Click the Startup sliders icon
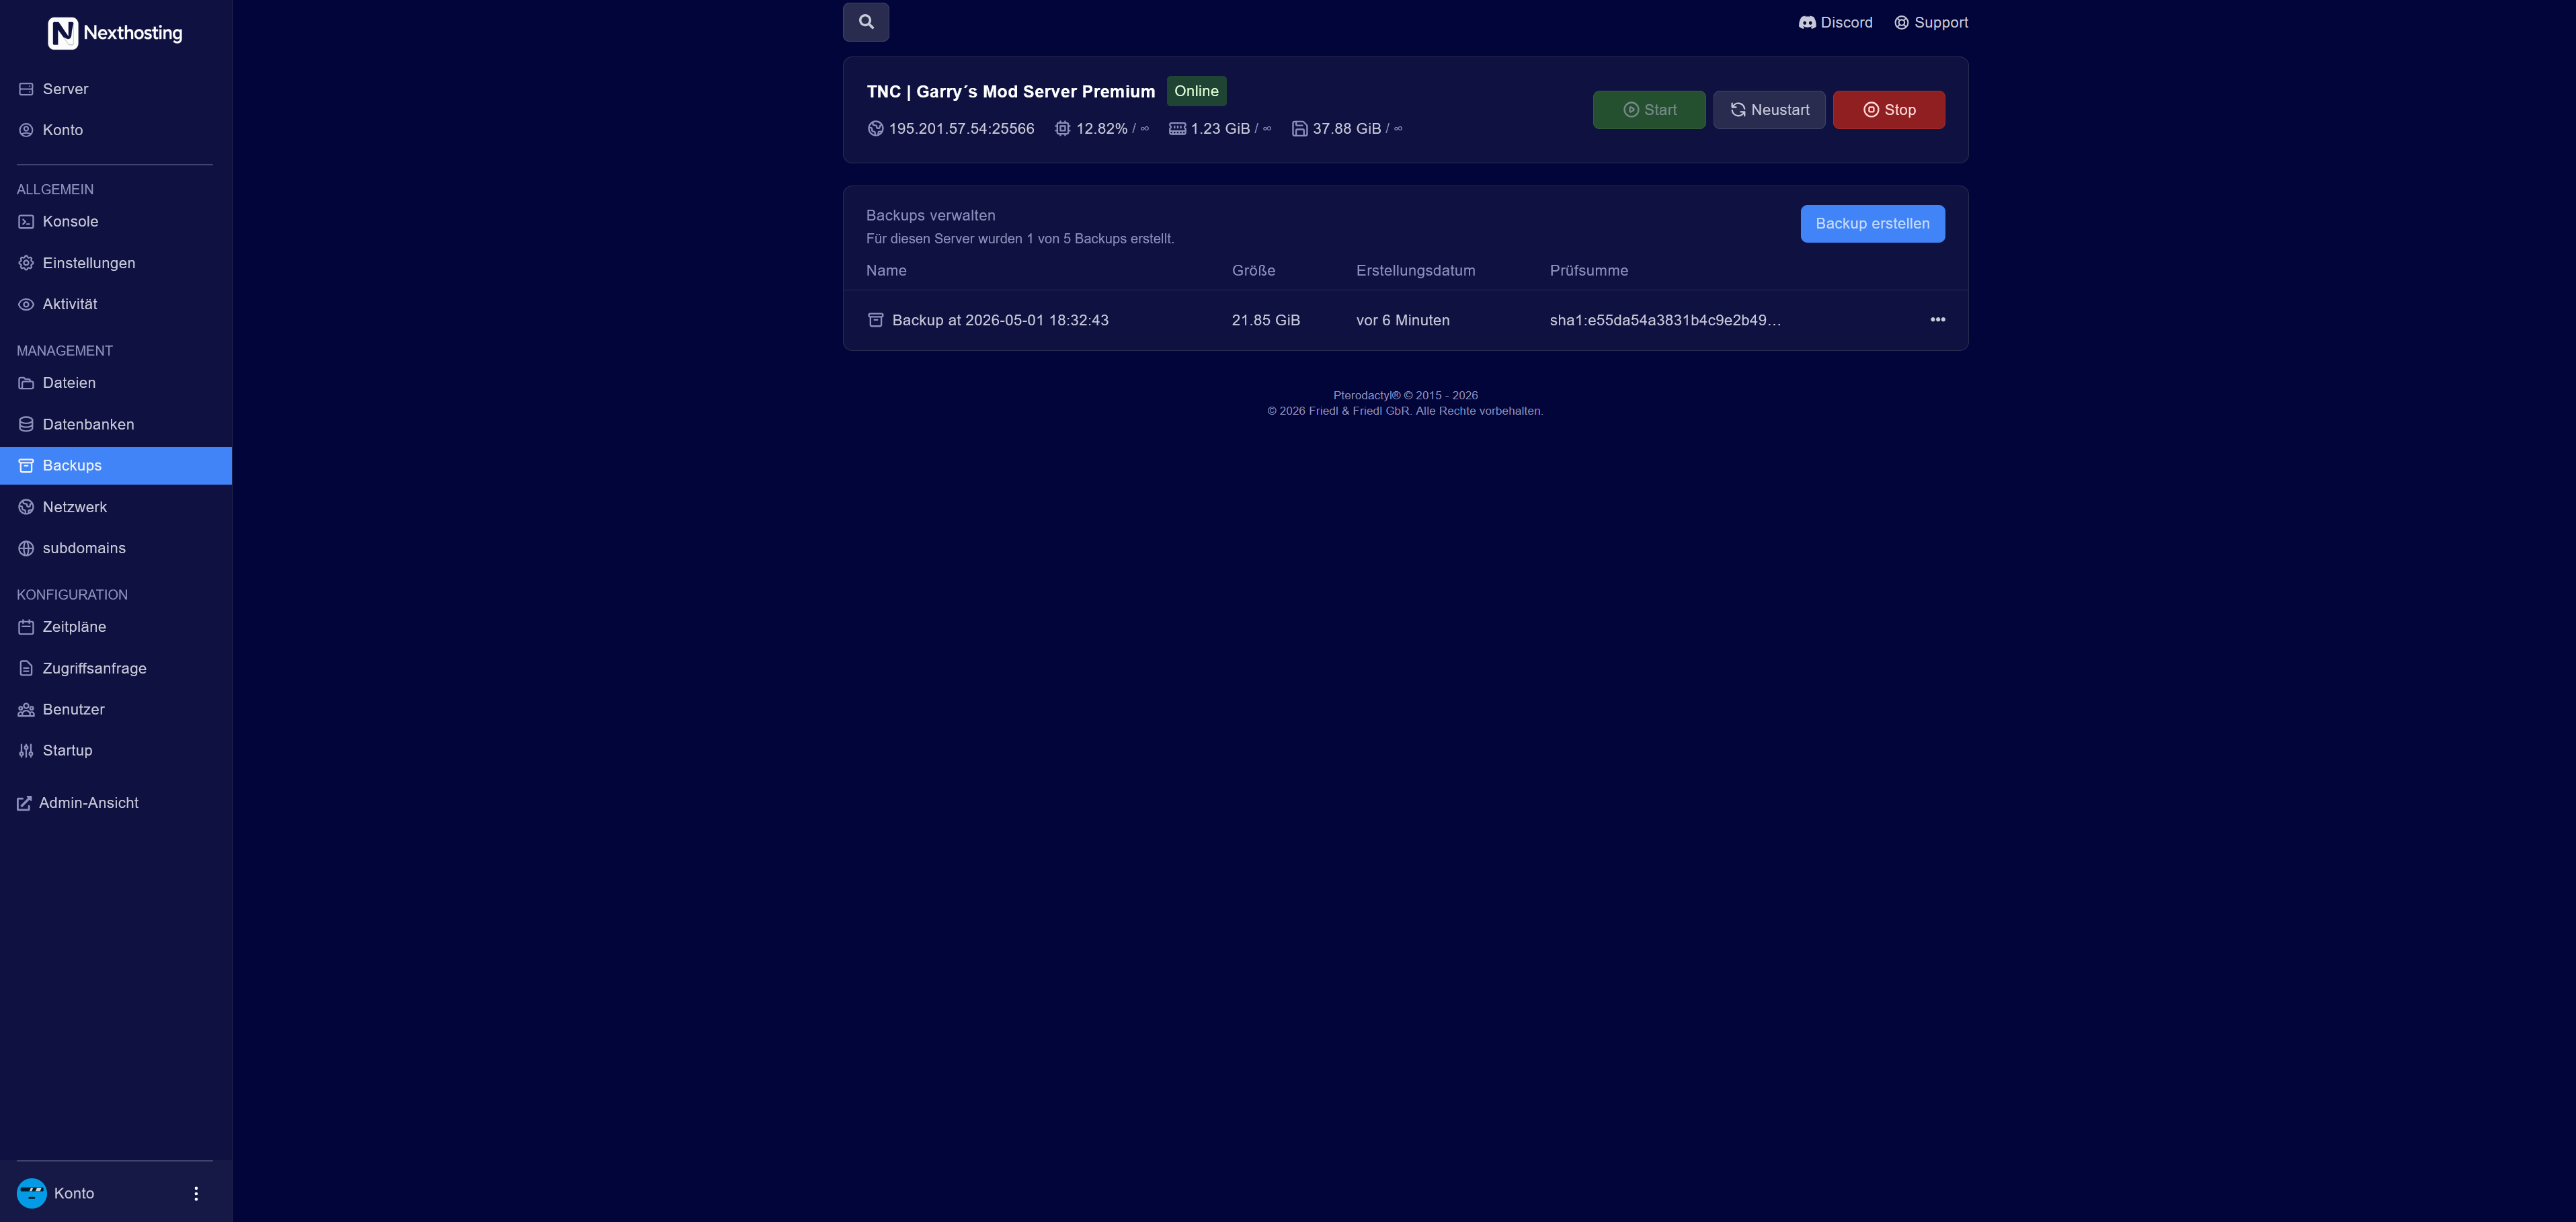 click(26, 751)
